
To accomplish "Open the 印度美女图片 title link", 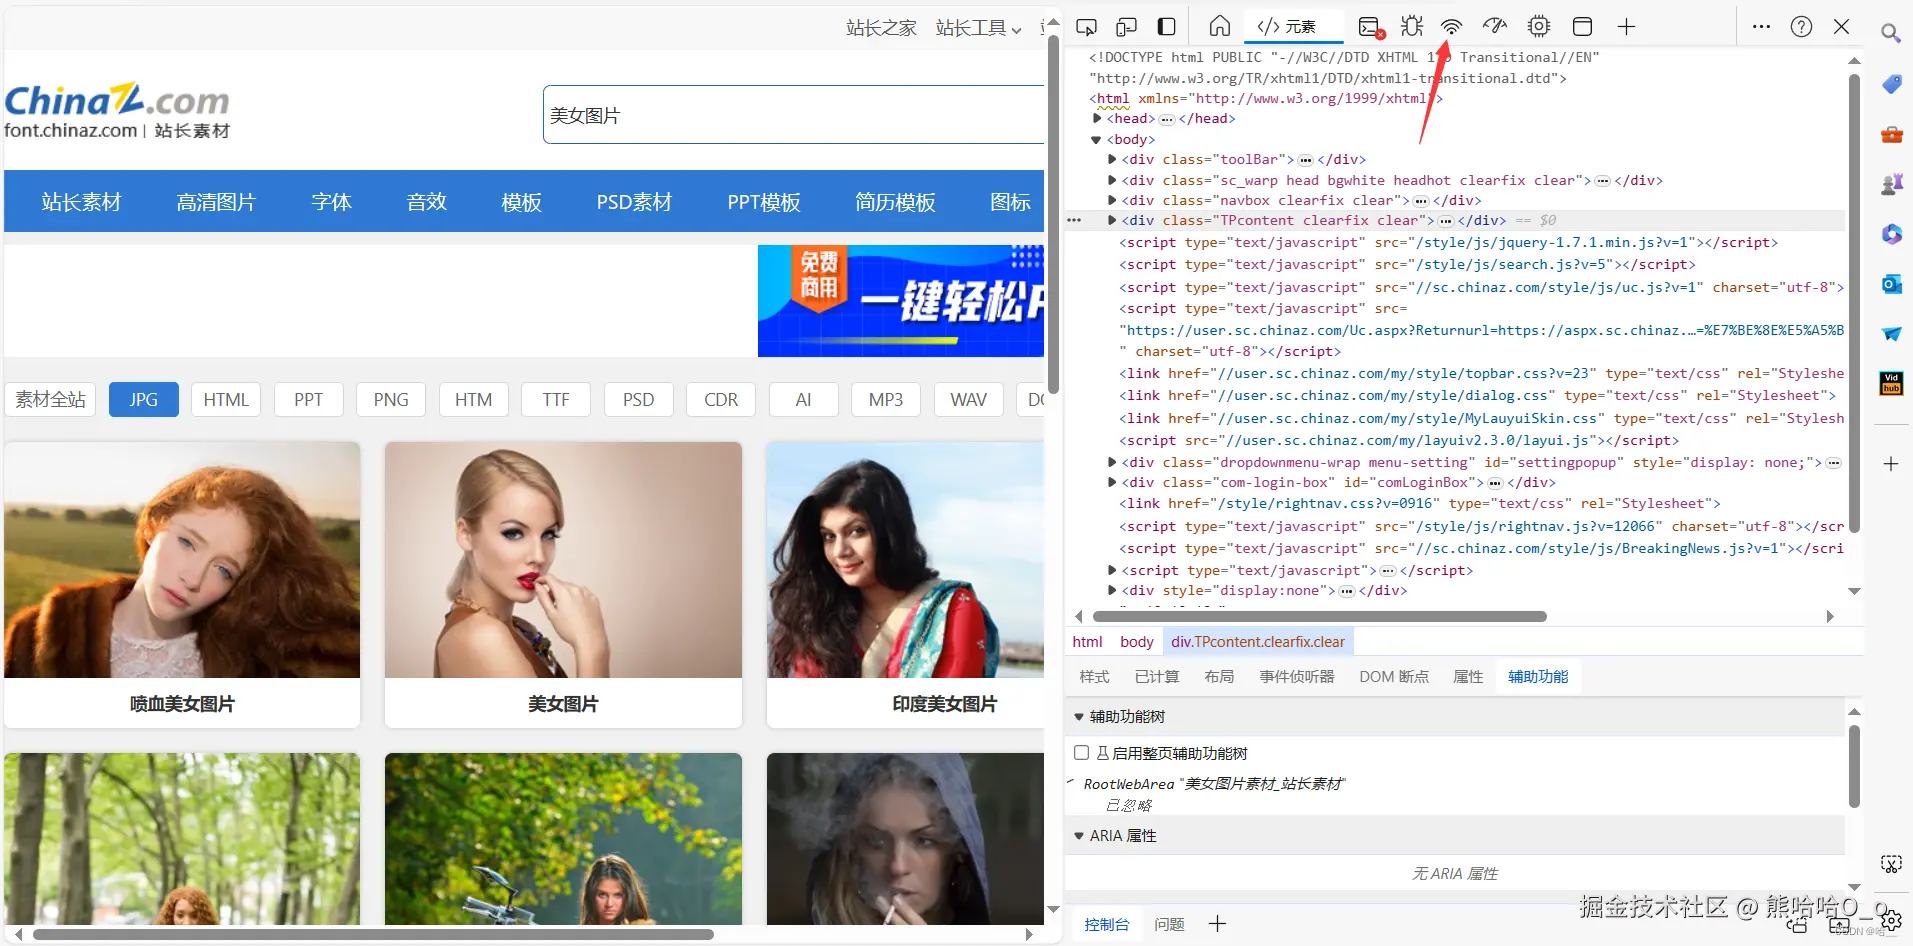I will click(x=945, y=704).
